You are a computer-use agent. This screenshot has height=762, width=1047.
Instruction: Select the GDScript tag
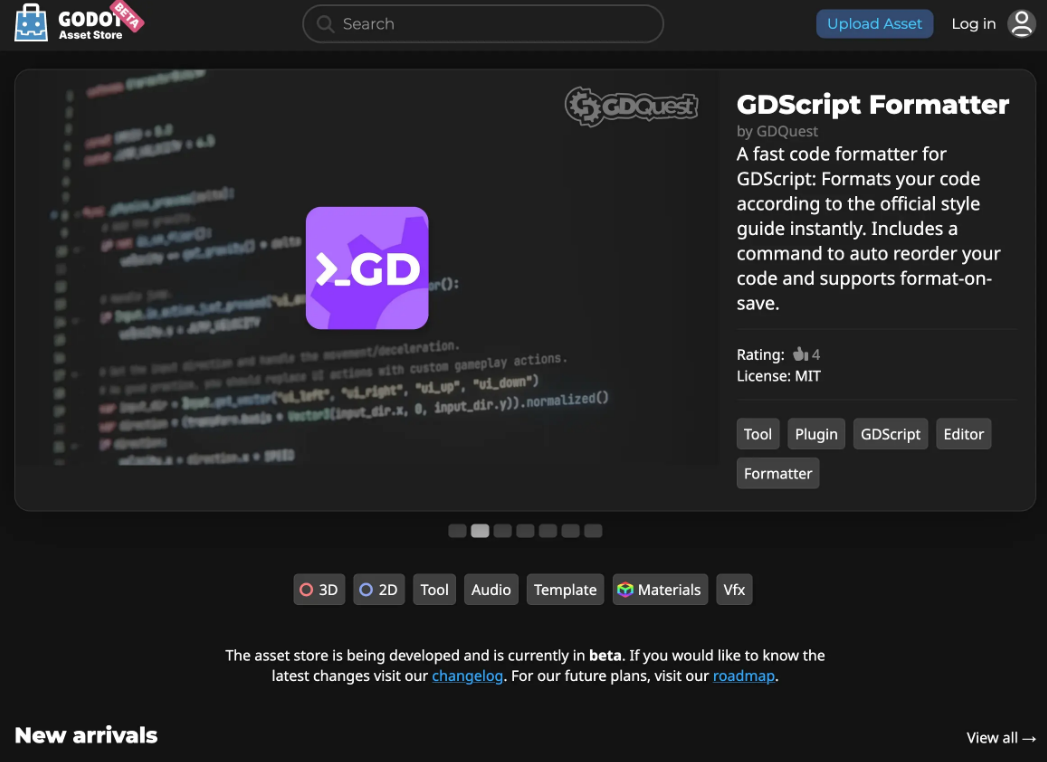pyautogui.click(x=890, y=434)
